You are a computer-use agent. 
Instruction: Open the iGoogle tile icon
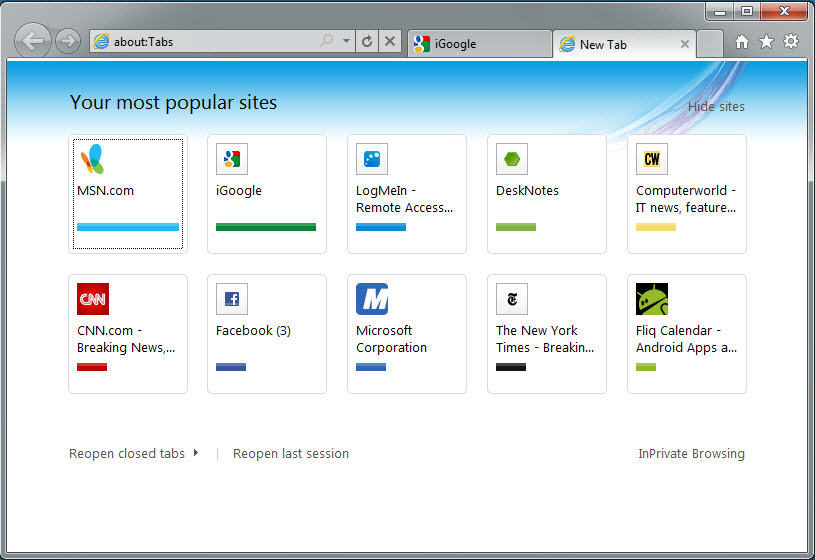[232, 159]
